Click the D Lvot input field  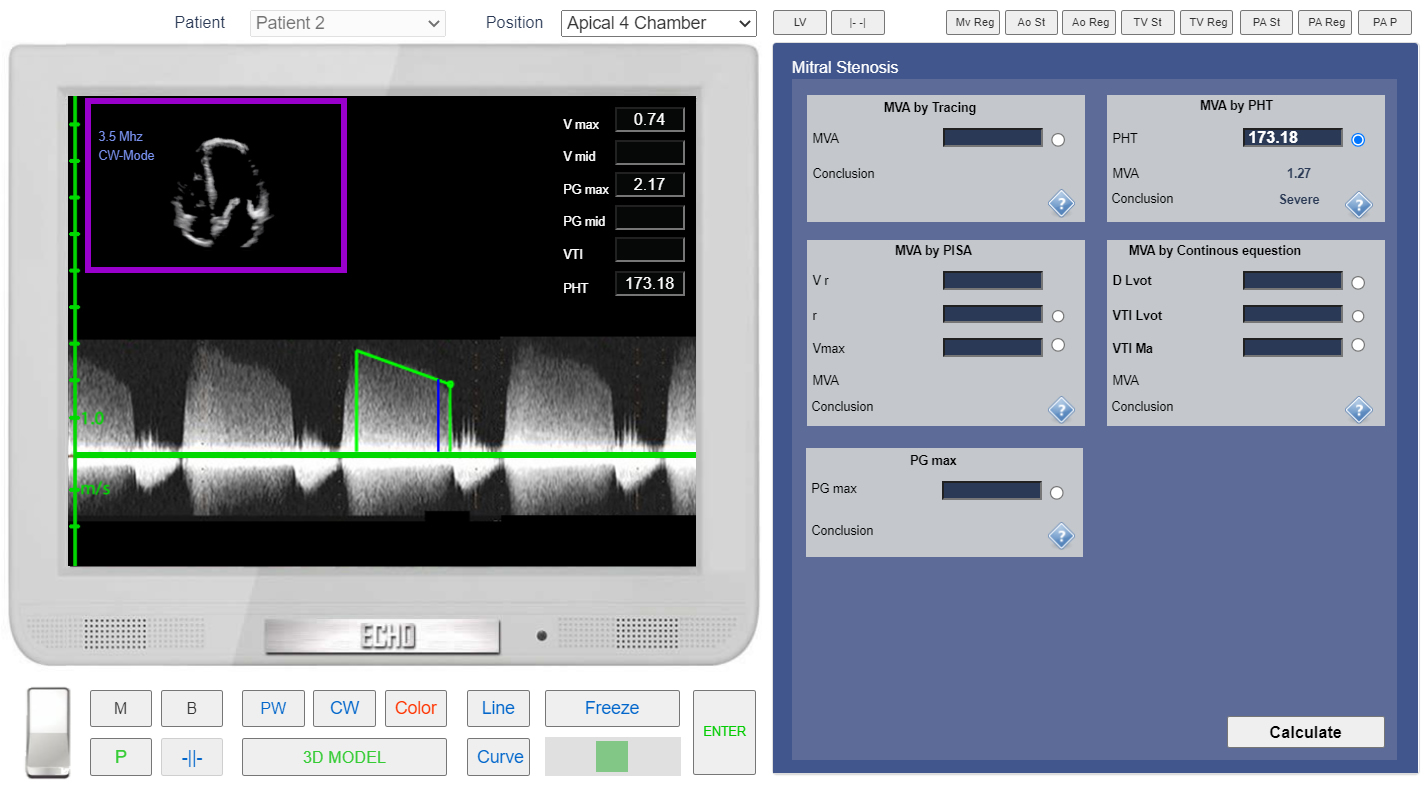tap(1293, 281)
